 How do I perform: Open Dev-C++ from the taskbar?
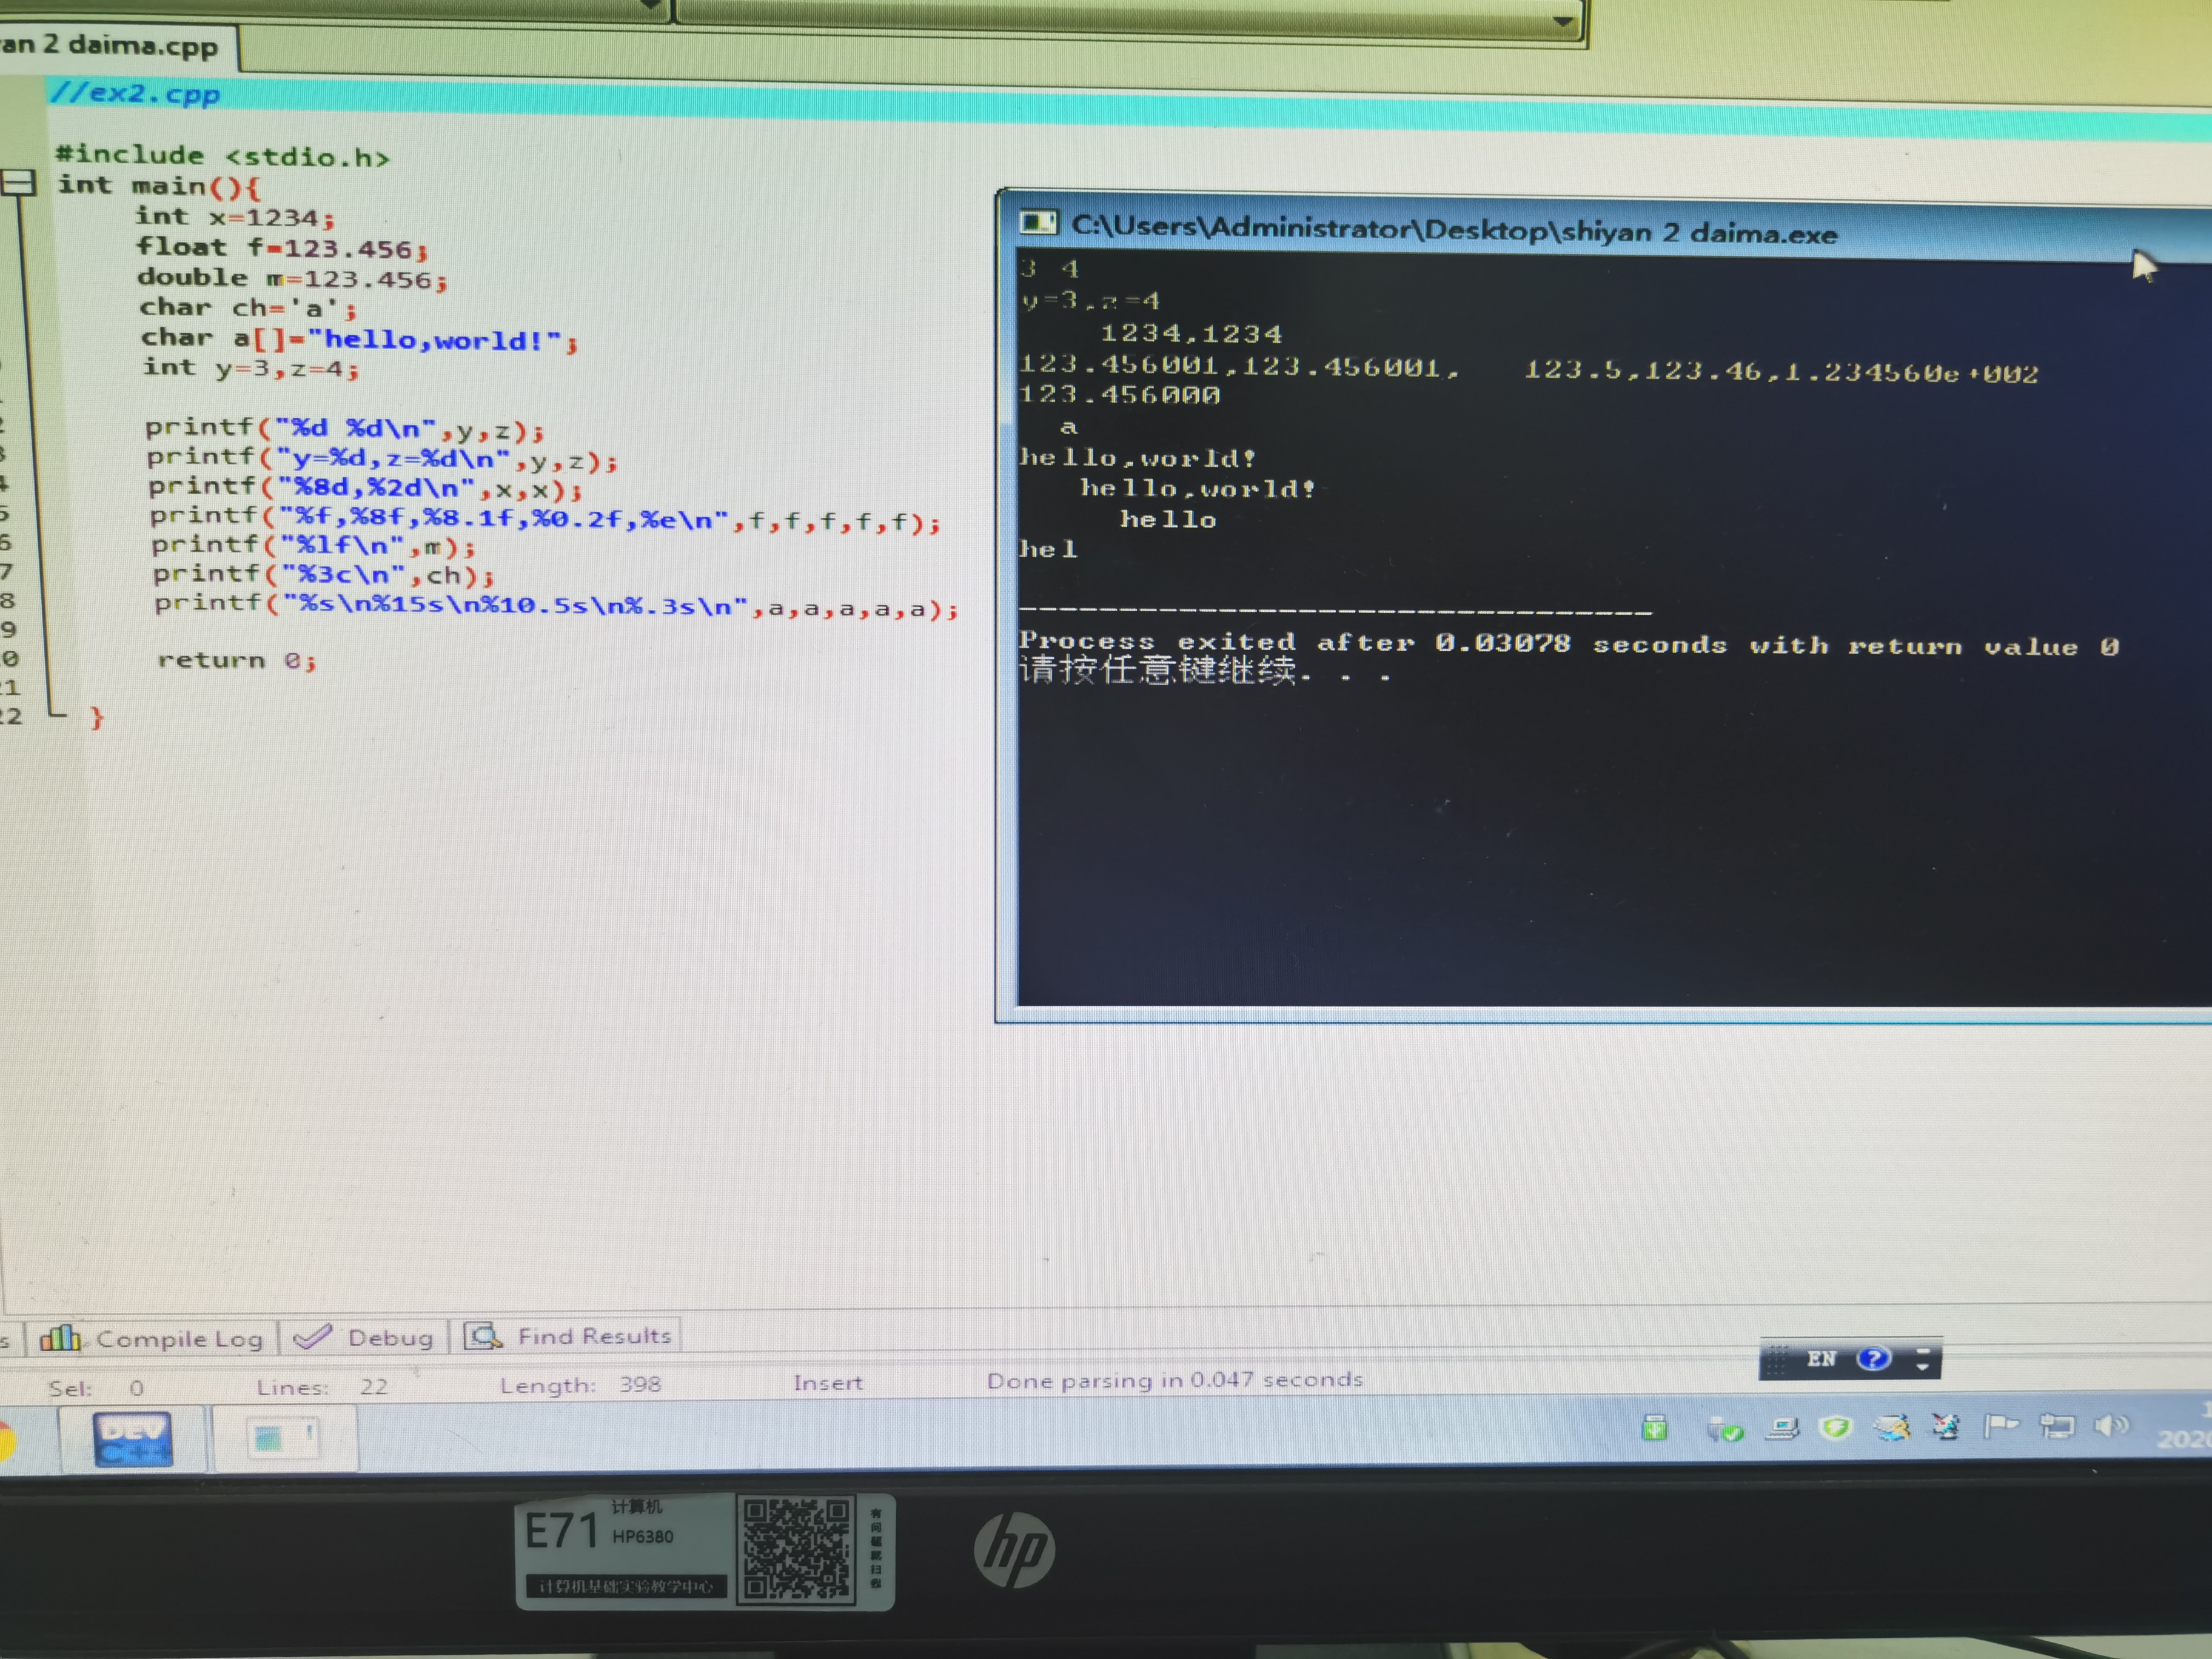tap(132, 1439)
